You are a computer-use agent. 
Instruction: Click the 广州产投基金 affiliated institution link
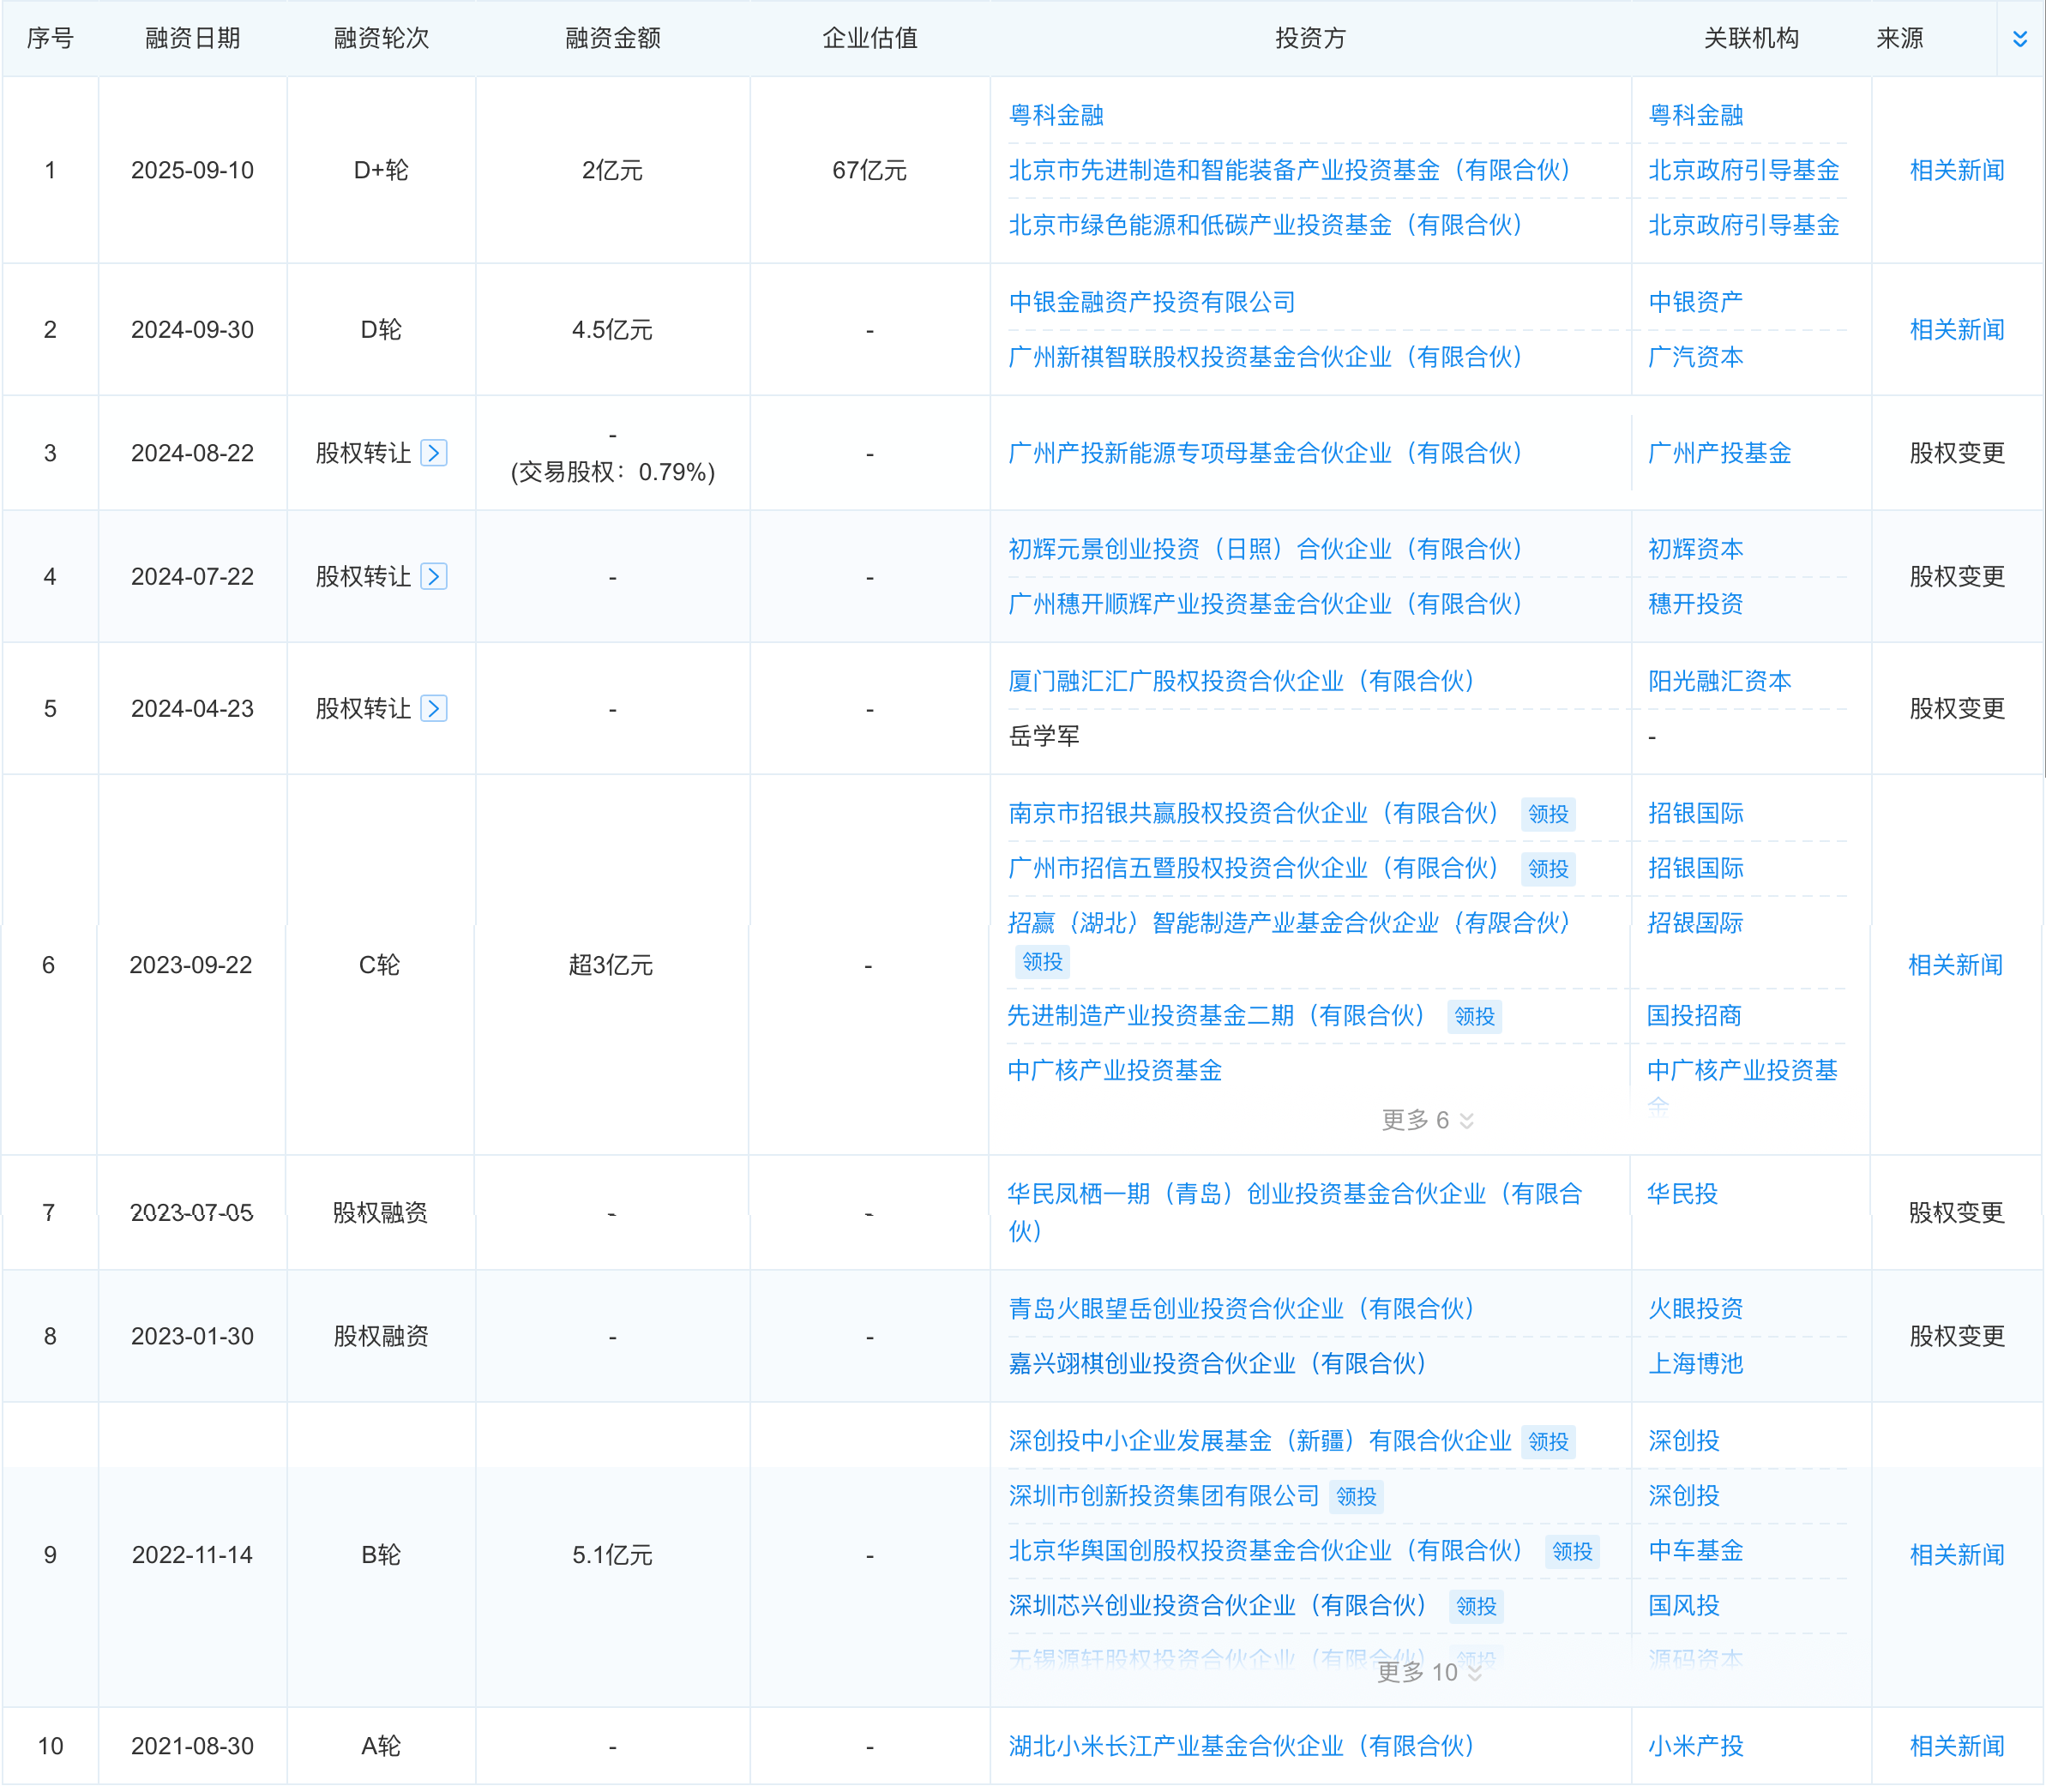pos(1720,452)
